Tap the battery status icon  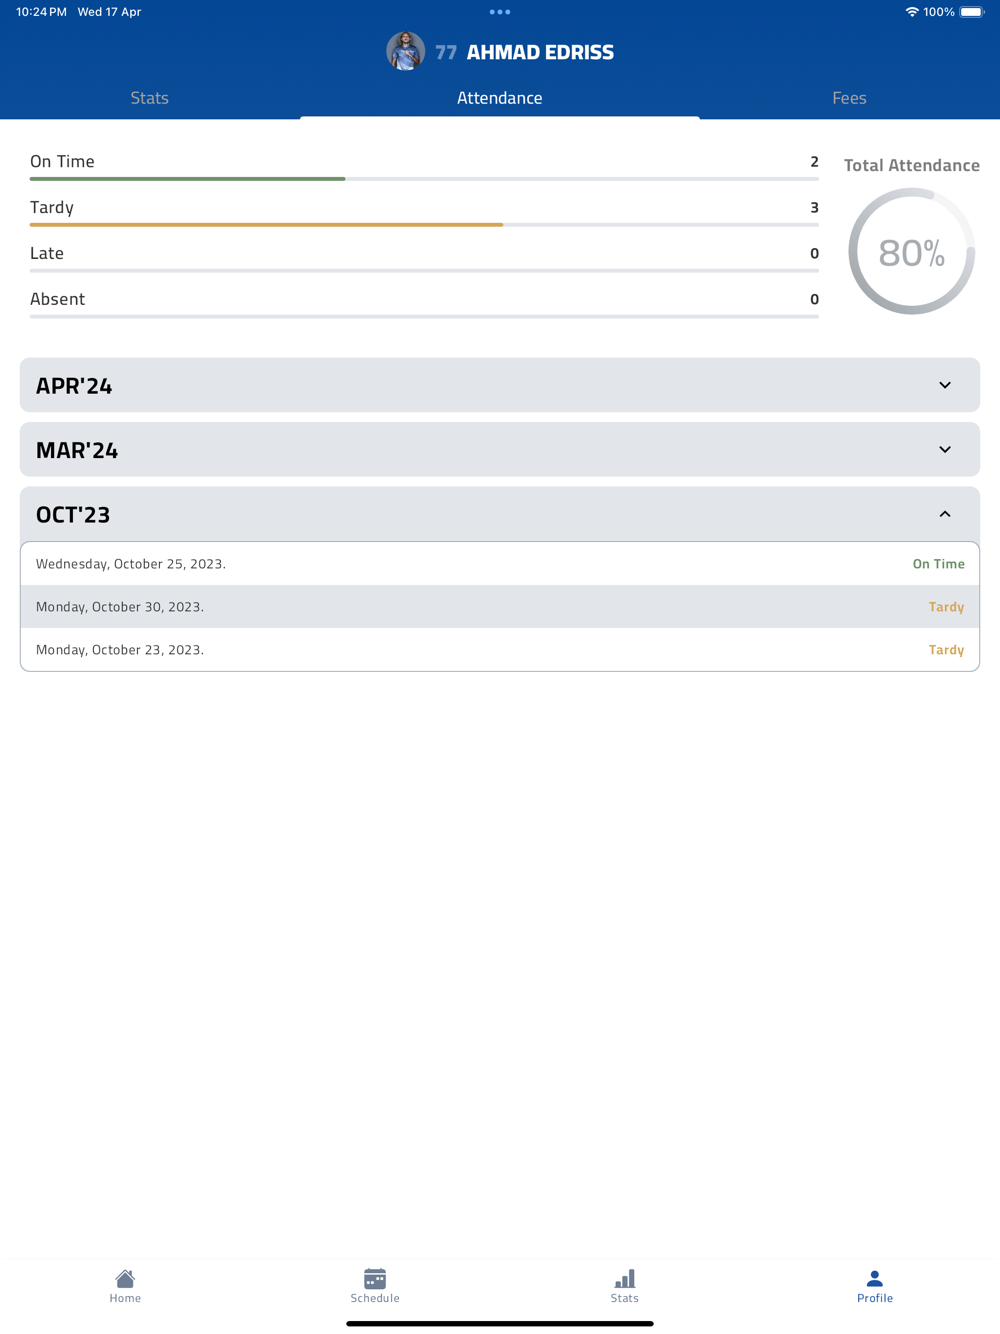coord(971,12)
